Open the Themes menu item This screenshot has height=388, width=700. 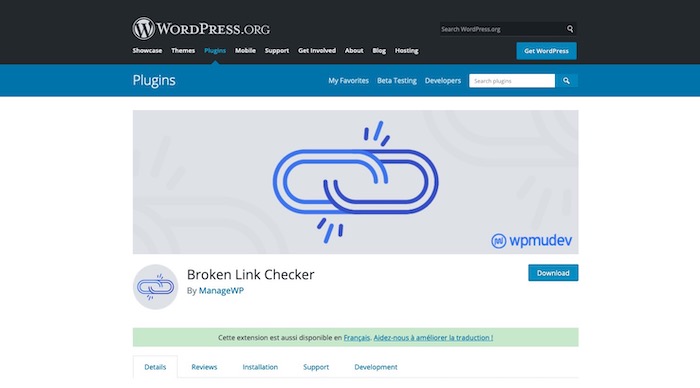coord(183,50)
